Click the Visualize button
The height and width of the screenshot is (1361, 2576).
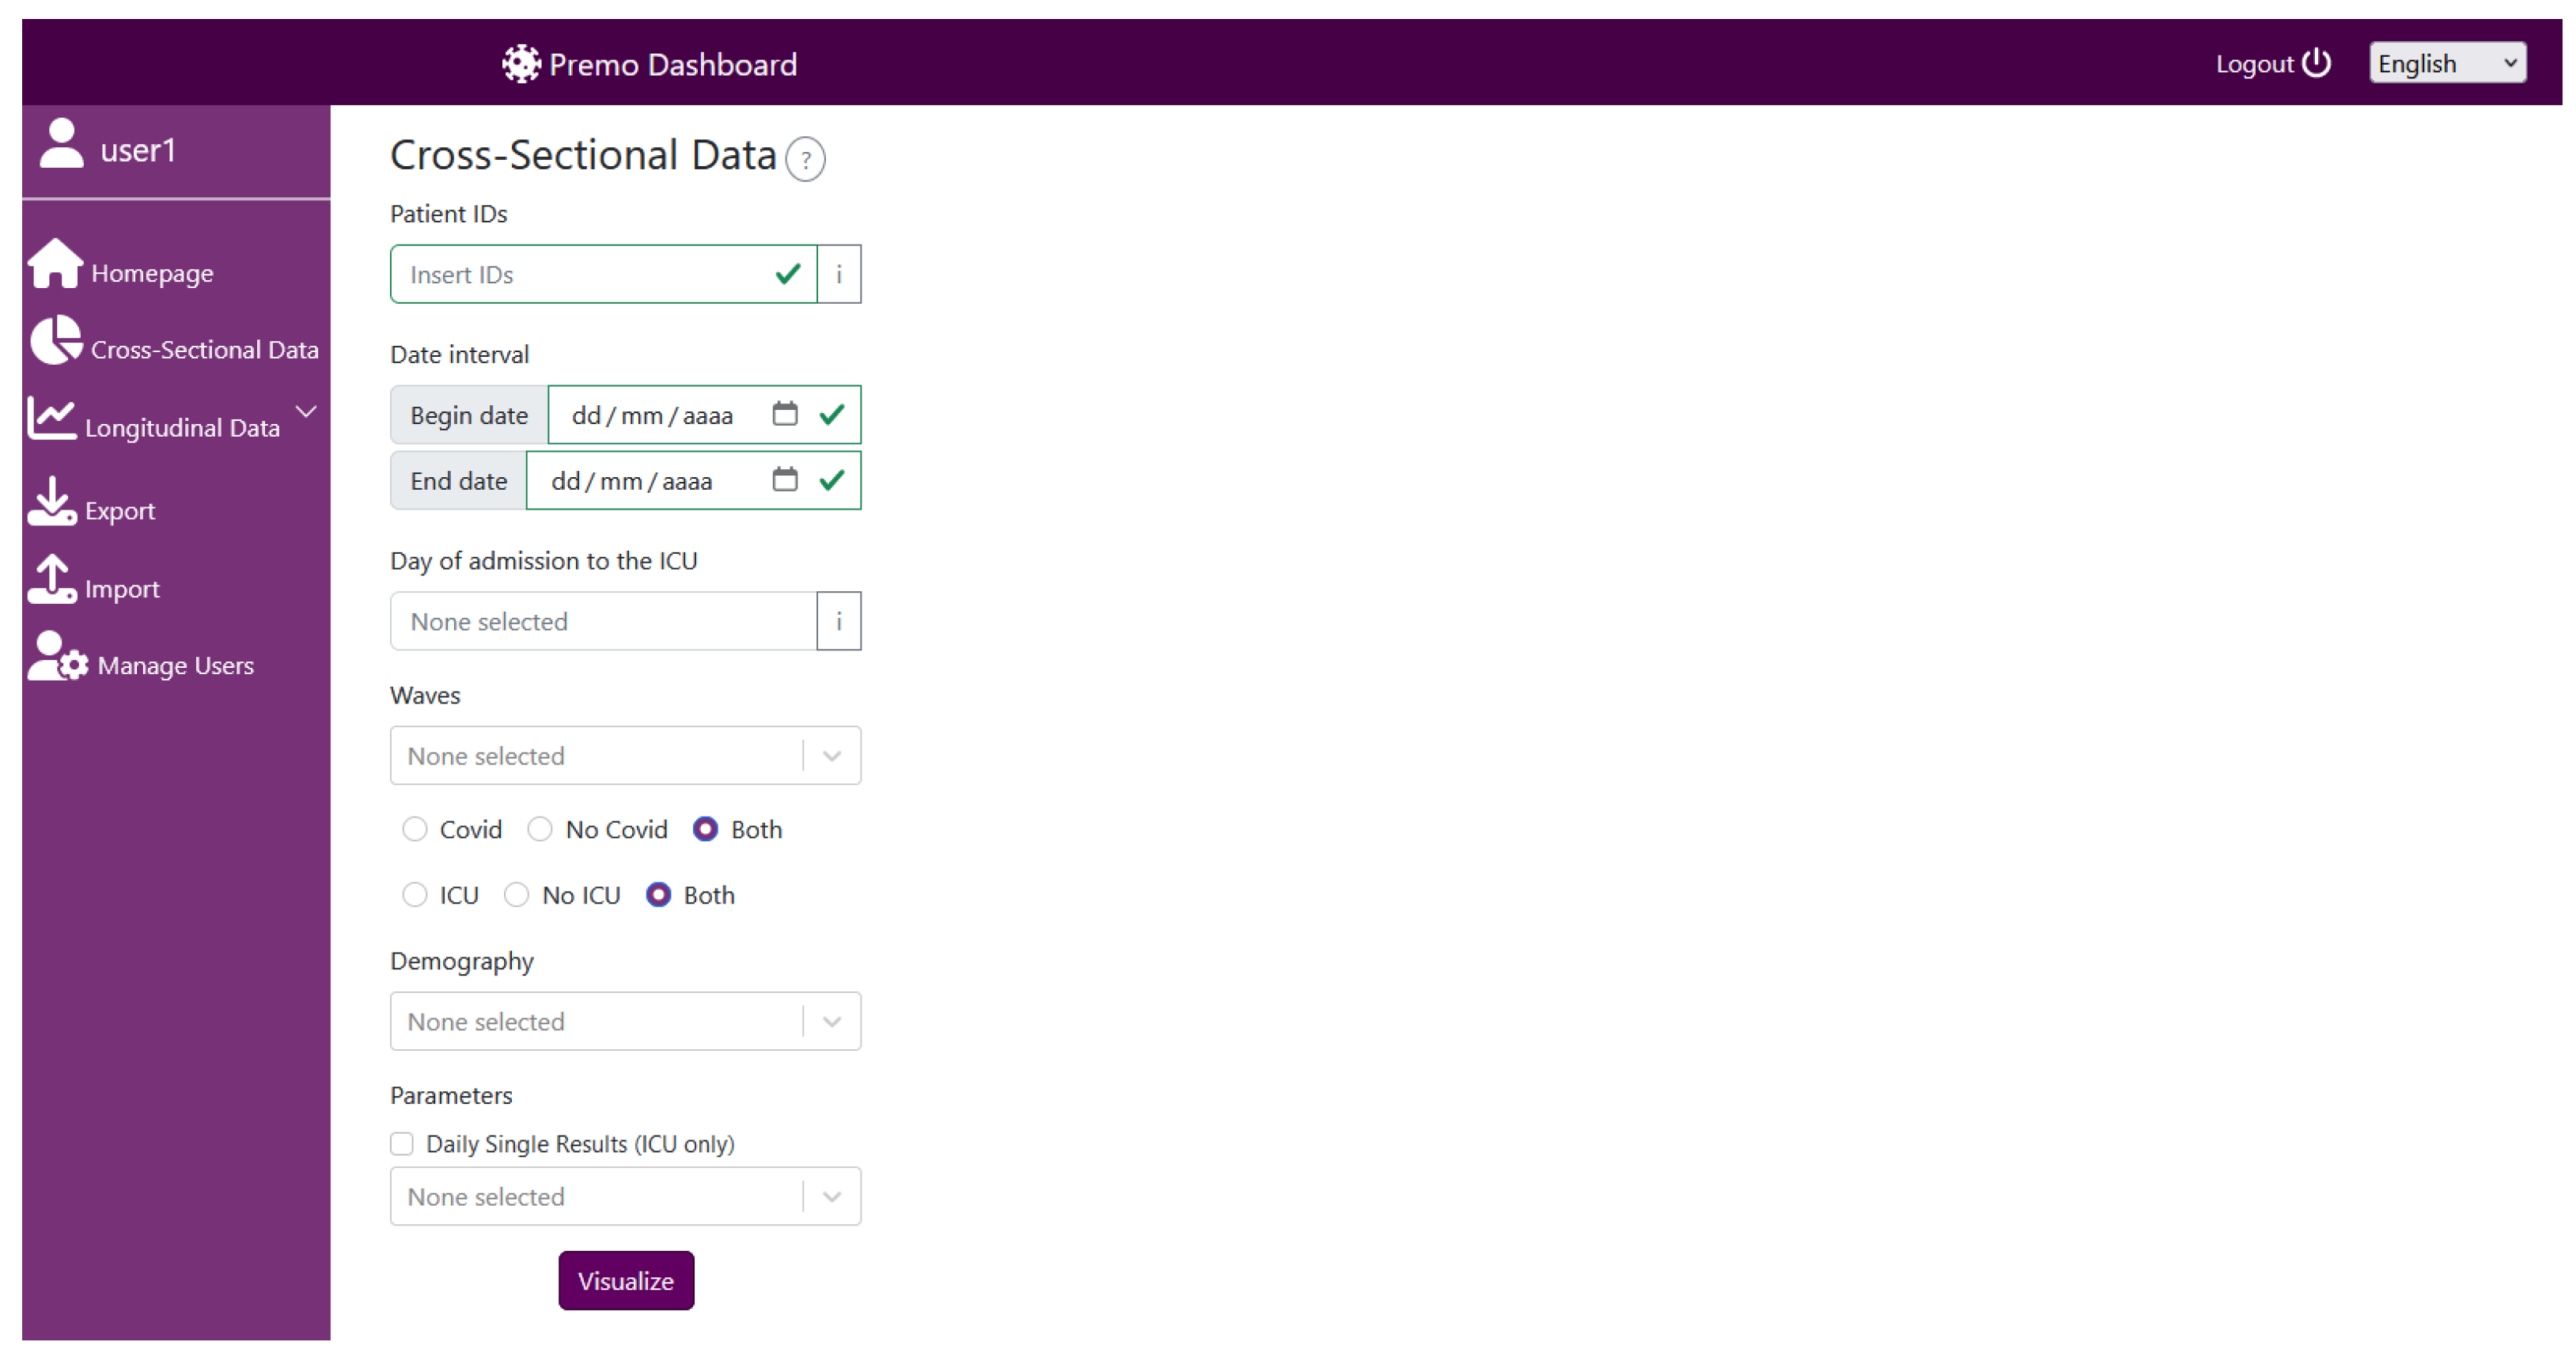pyautogui.click(x=625, y=1280)
